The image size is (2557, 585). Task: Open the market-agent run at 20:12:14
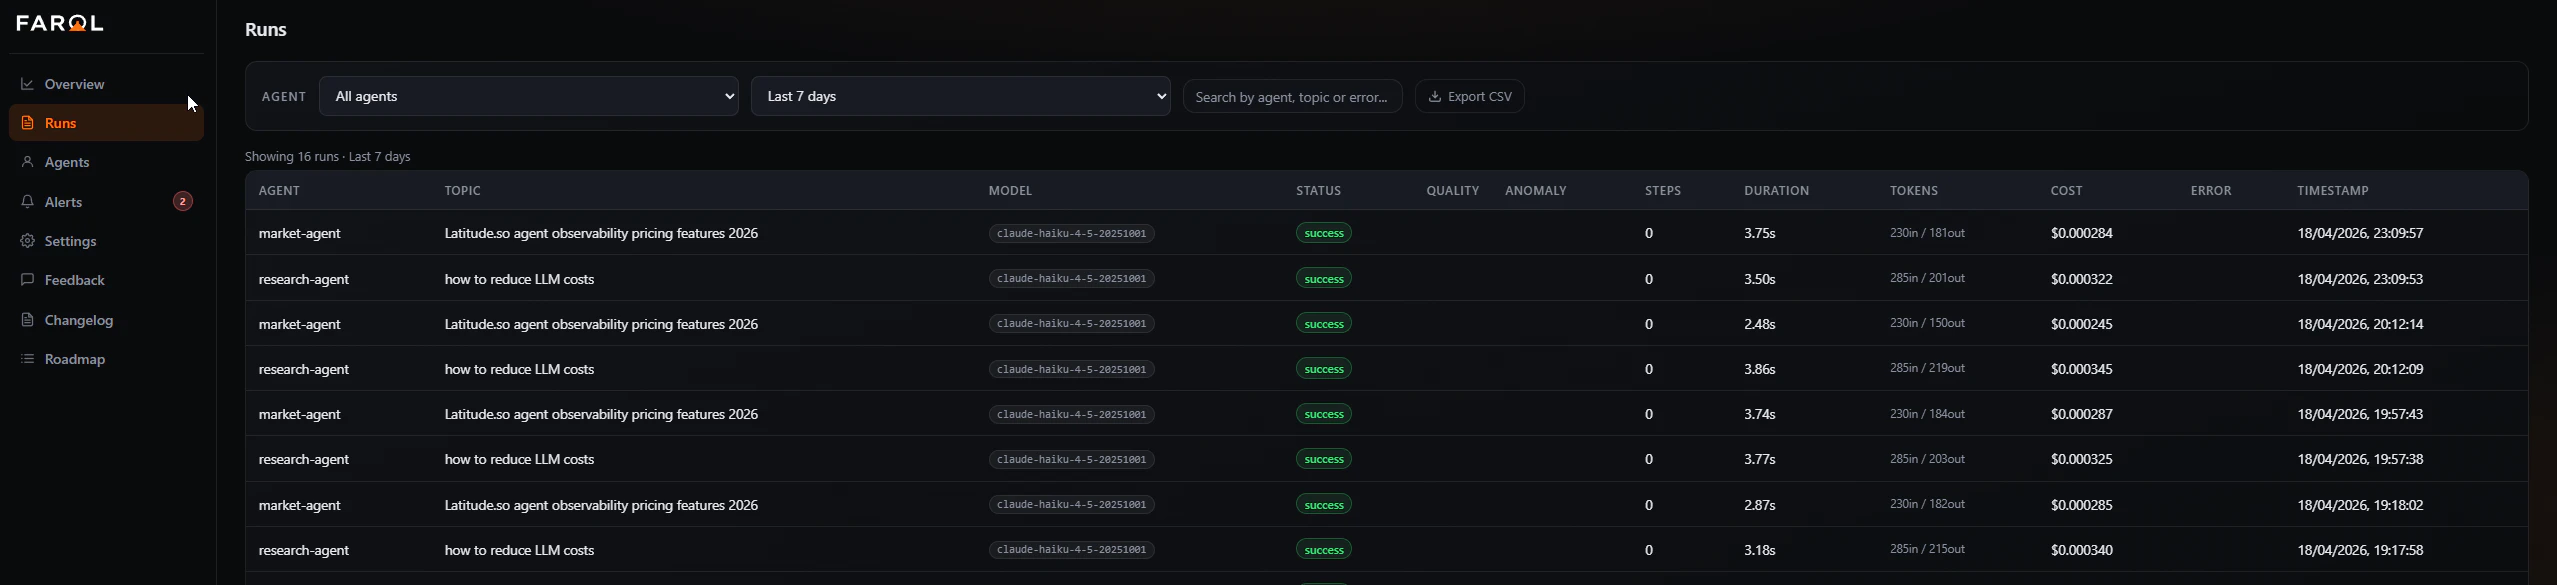[1386, 324]
